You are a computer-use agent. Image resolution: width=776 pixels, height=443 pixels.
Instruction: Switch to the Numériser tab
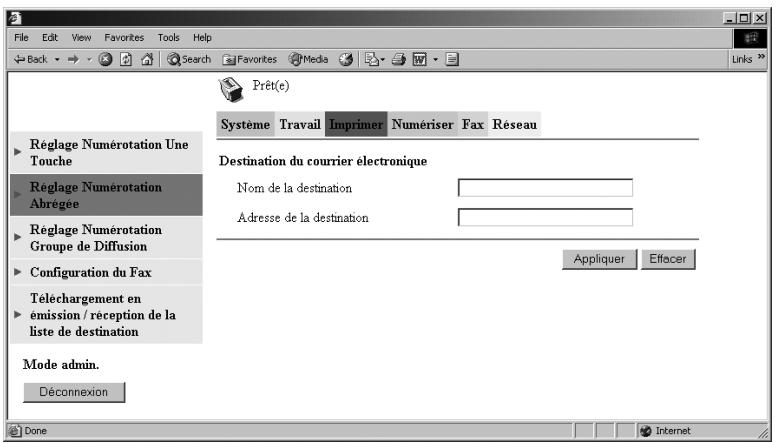[x=423, y=124]
